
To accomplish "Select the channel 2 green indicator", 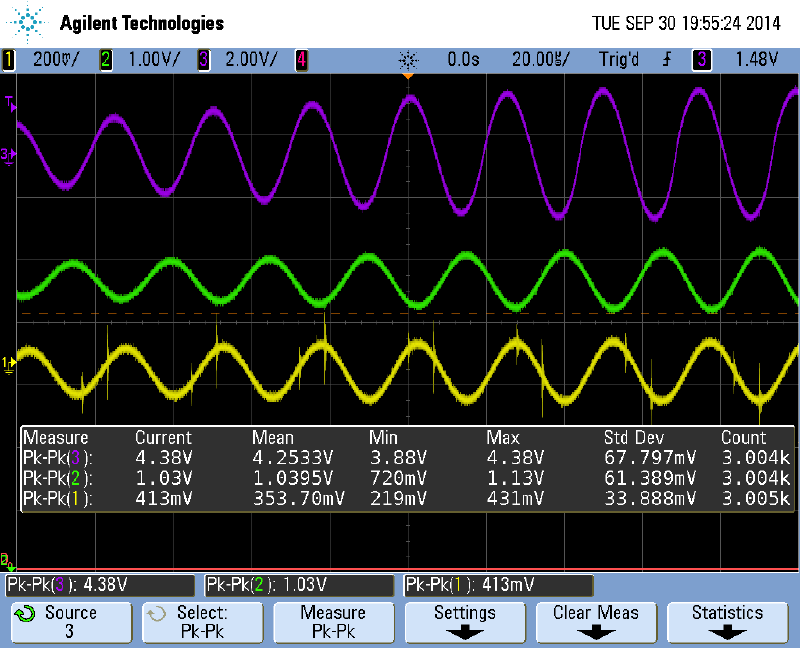I will (105, 60).
